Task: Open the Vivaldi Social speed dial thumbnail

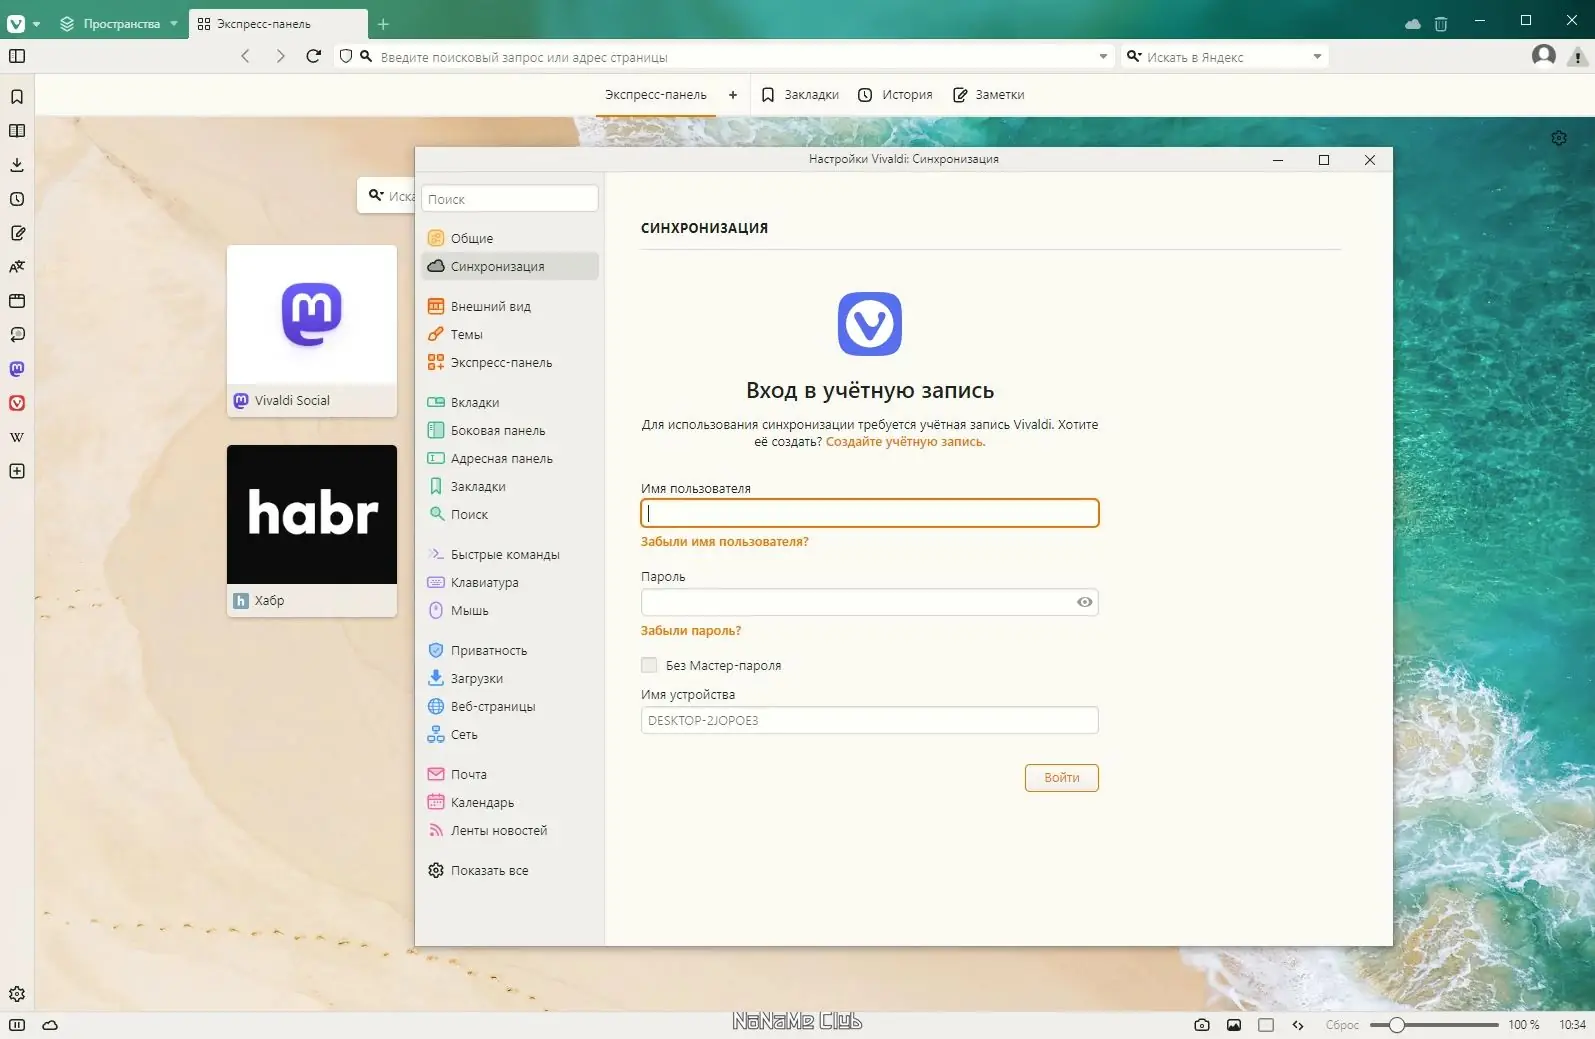Action: coord(312,331)
